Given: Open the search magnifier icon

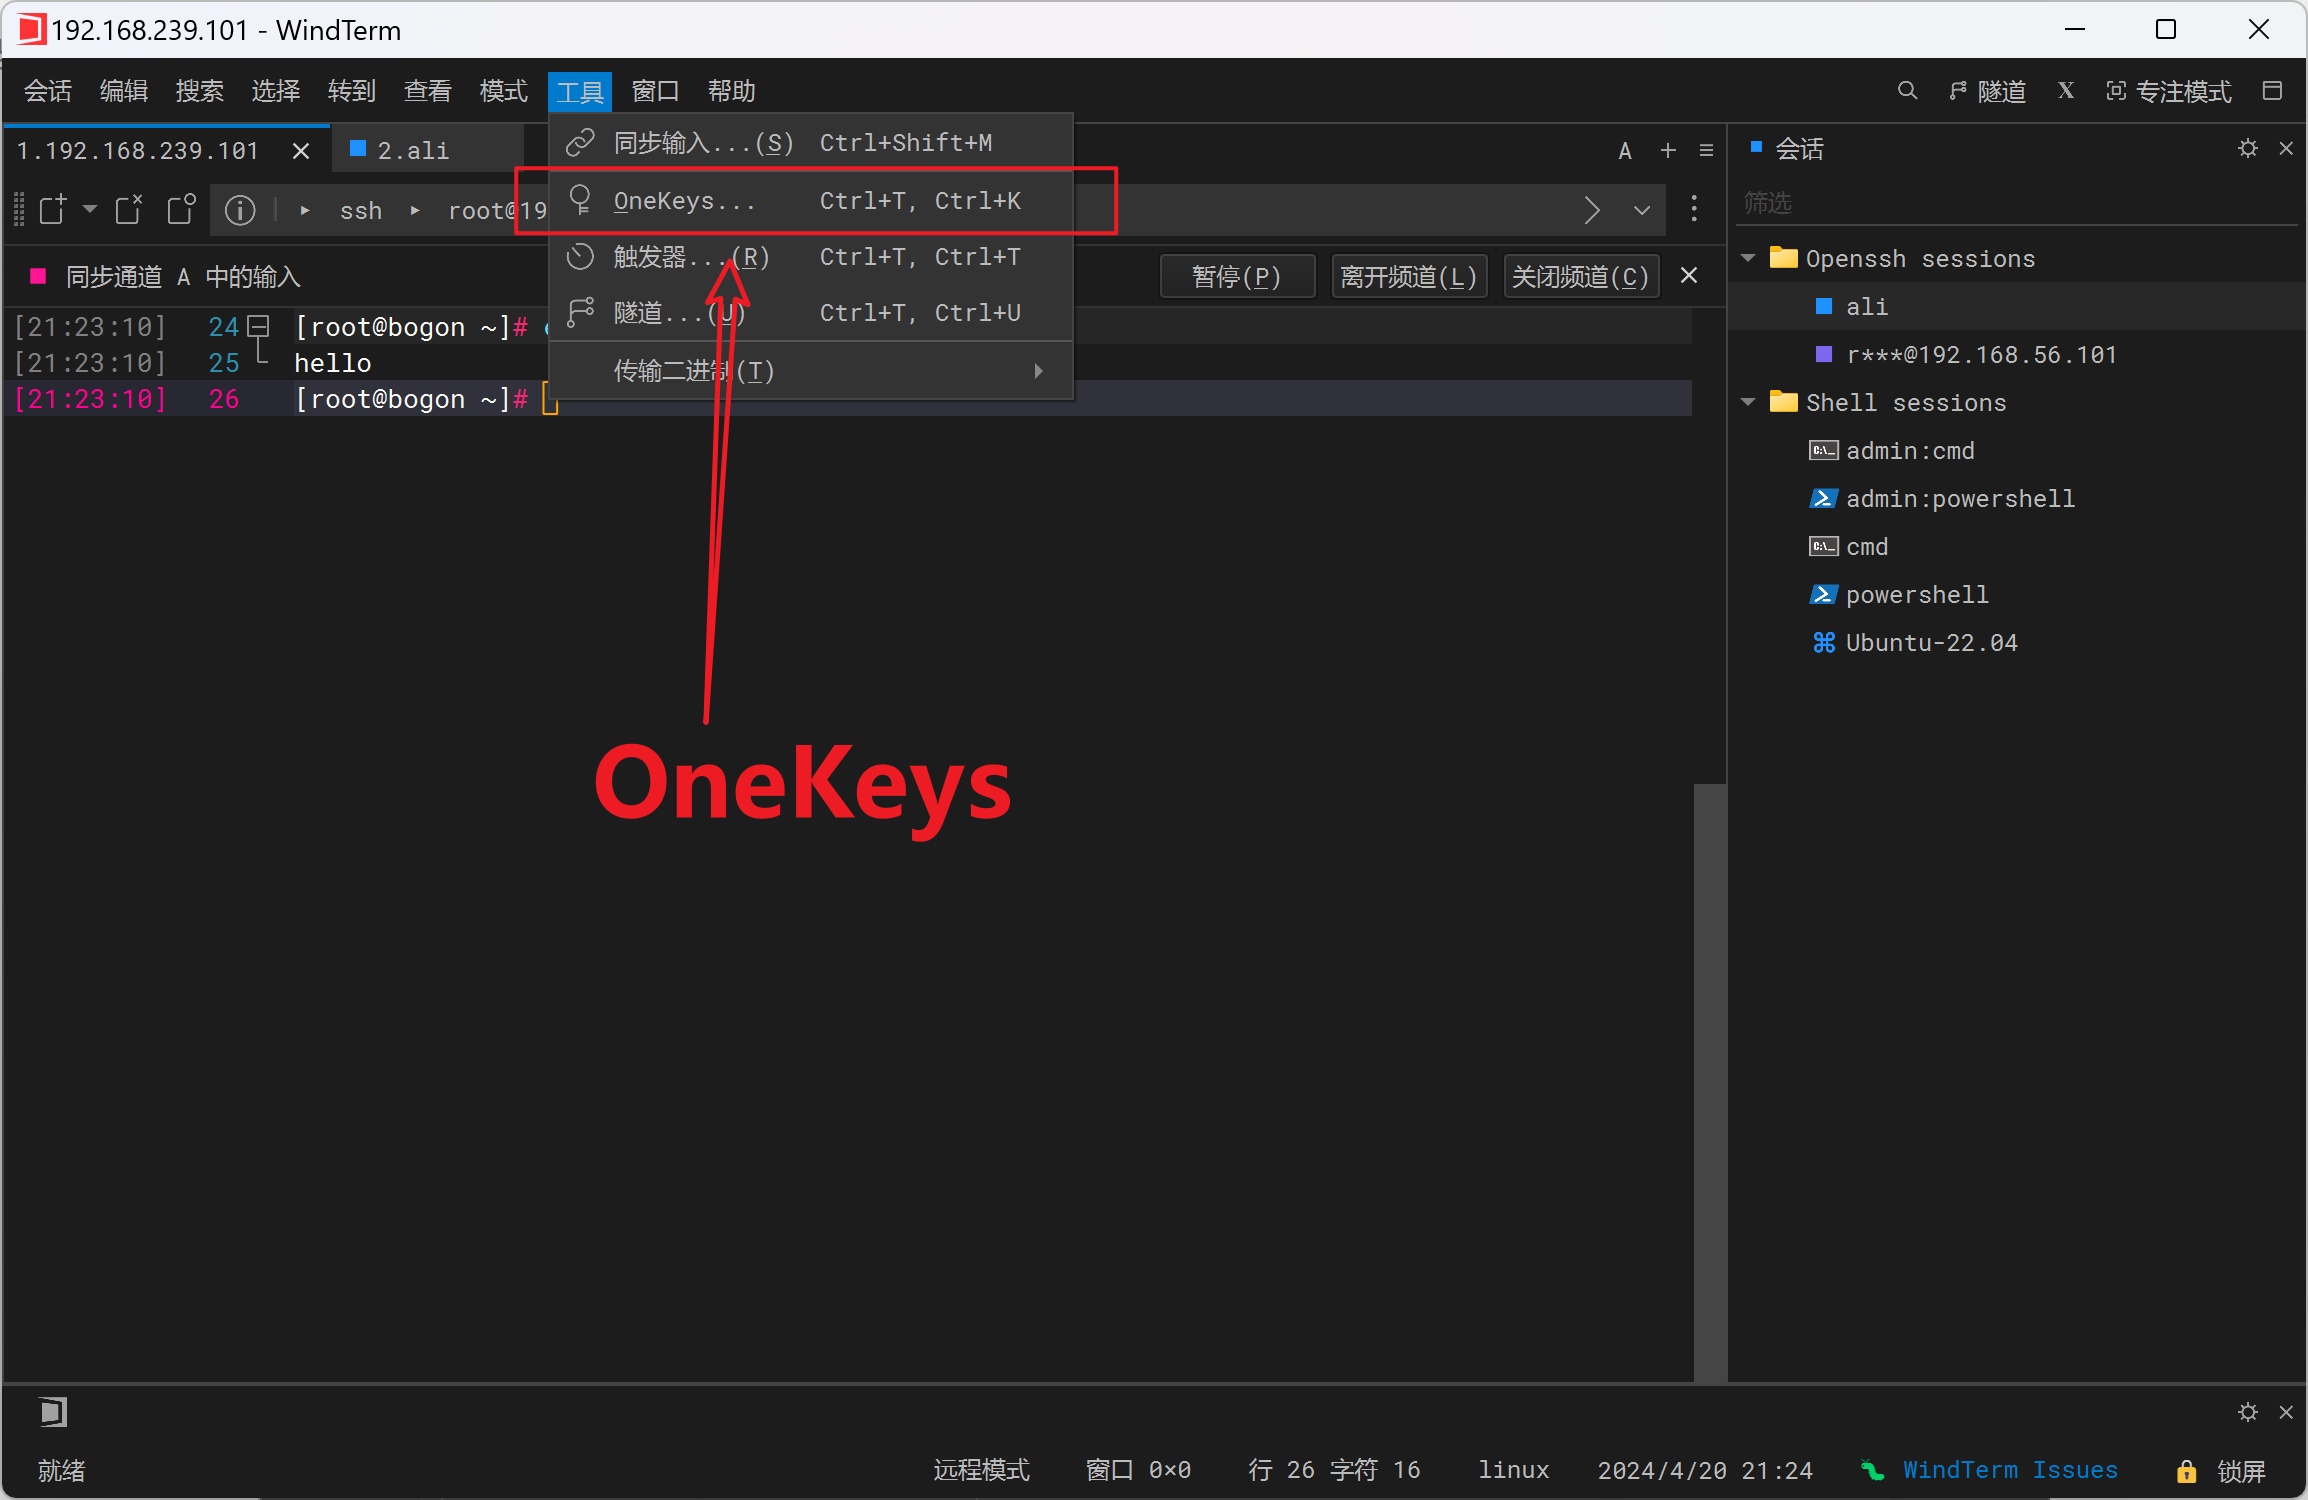Looking at the screenshot, I should pos(1907,91).
